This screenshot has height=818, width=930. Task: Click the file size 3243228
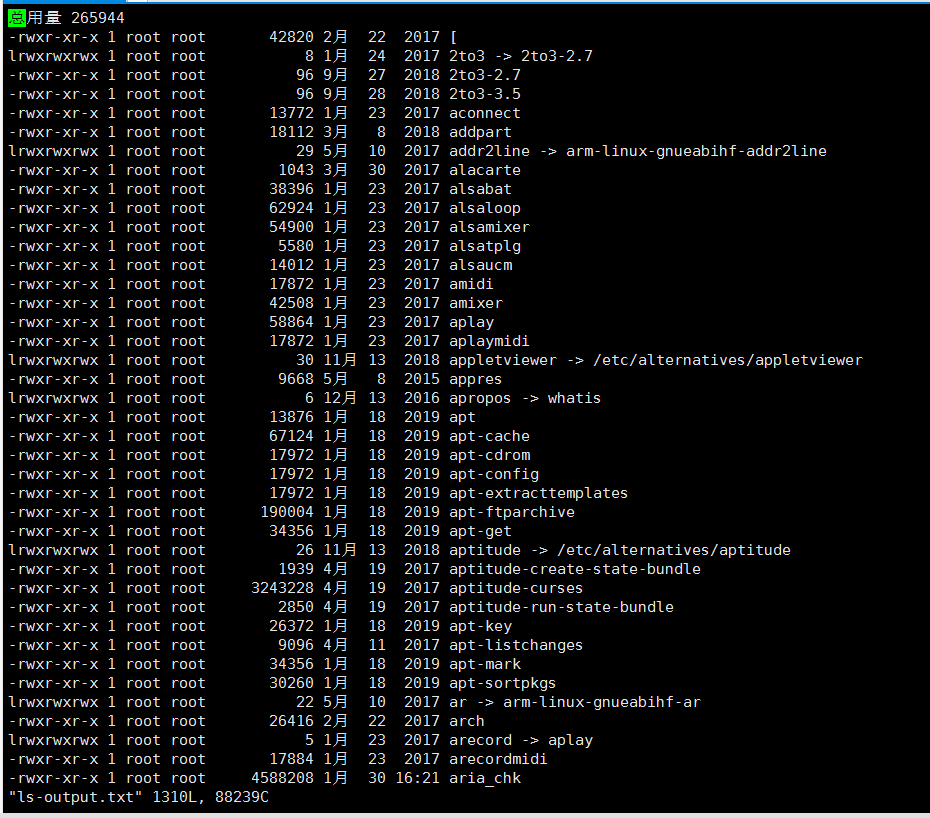point(282,588)
